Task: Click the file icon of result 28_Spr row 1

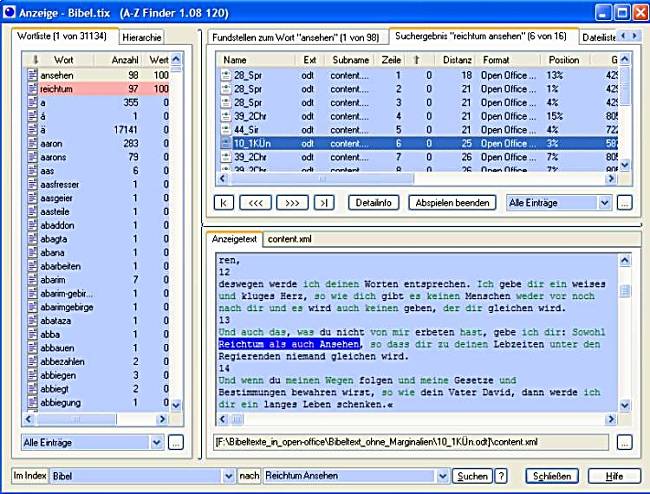Action: [x=226, y=75]
